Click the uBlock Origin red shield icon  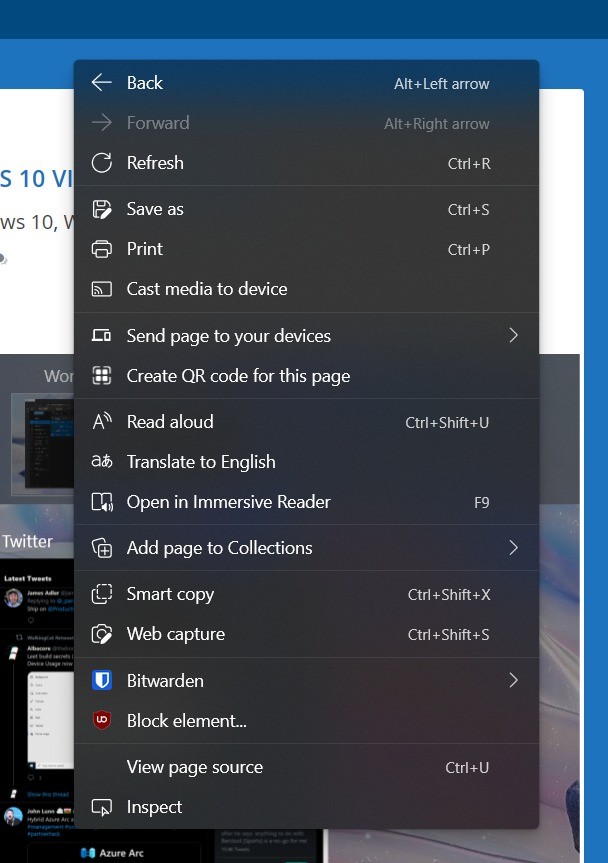point(101,721)
